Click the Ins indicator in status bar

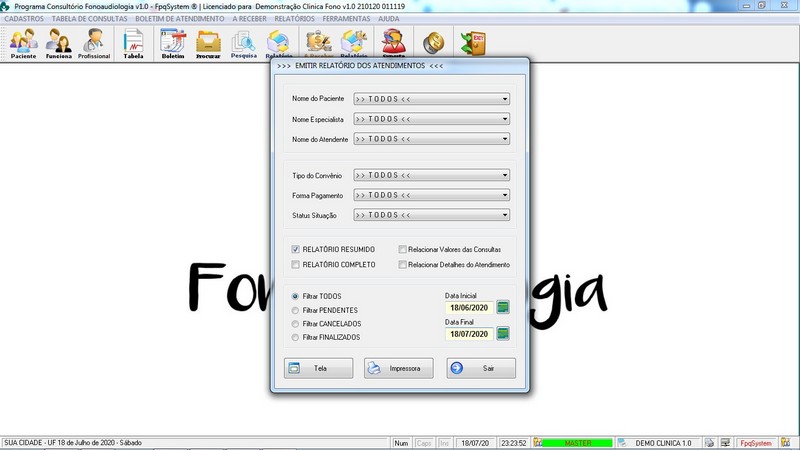coord(444,443)
